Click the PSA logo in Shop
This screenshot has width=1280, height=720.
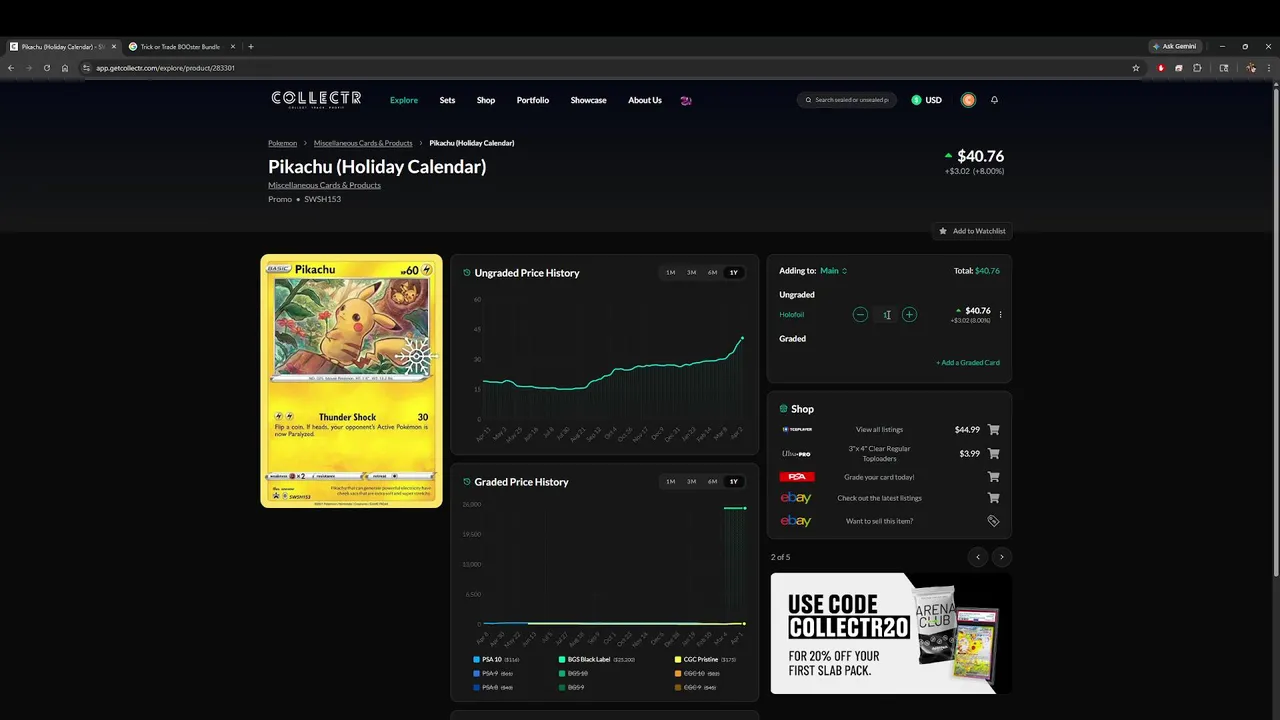click(x=797, y=477)
